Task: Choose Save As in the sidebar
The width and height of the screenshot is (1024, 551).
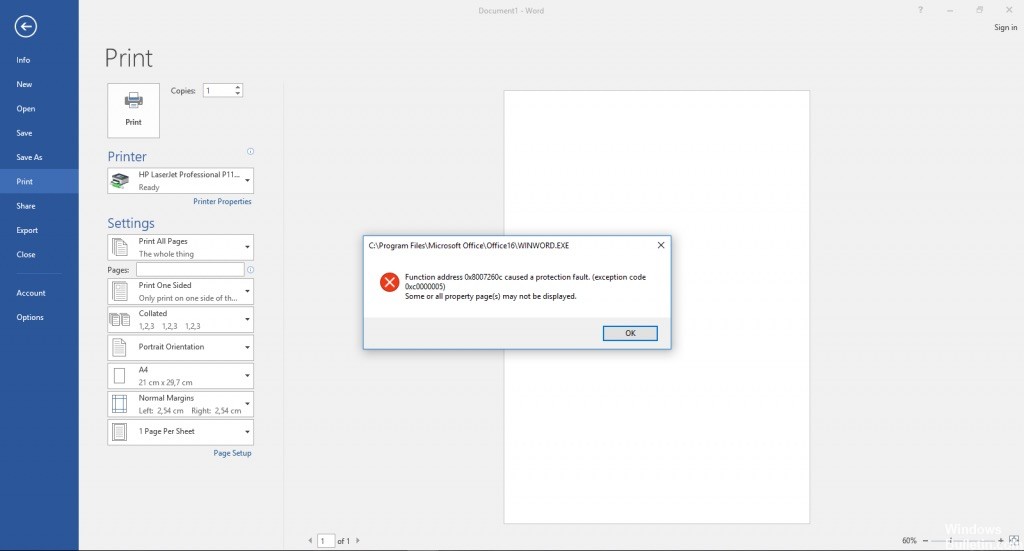Action: 39,157
